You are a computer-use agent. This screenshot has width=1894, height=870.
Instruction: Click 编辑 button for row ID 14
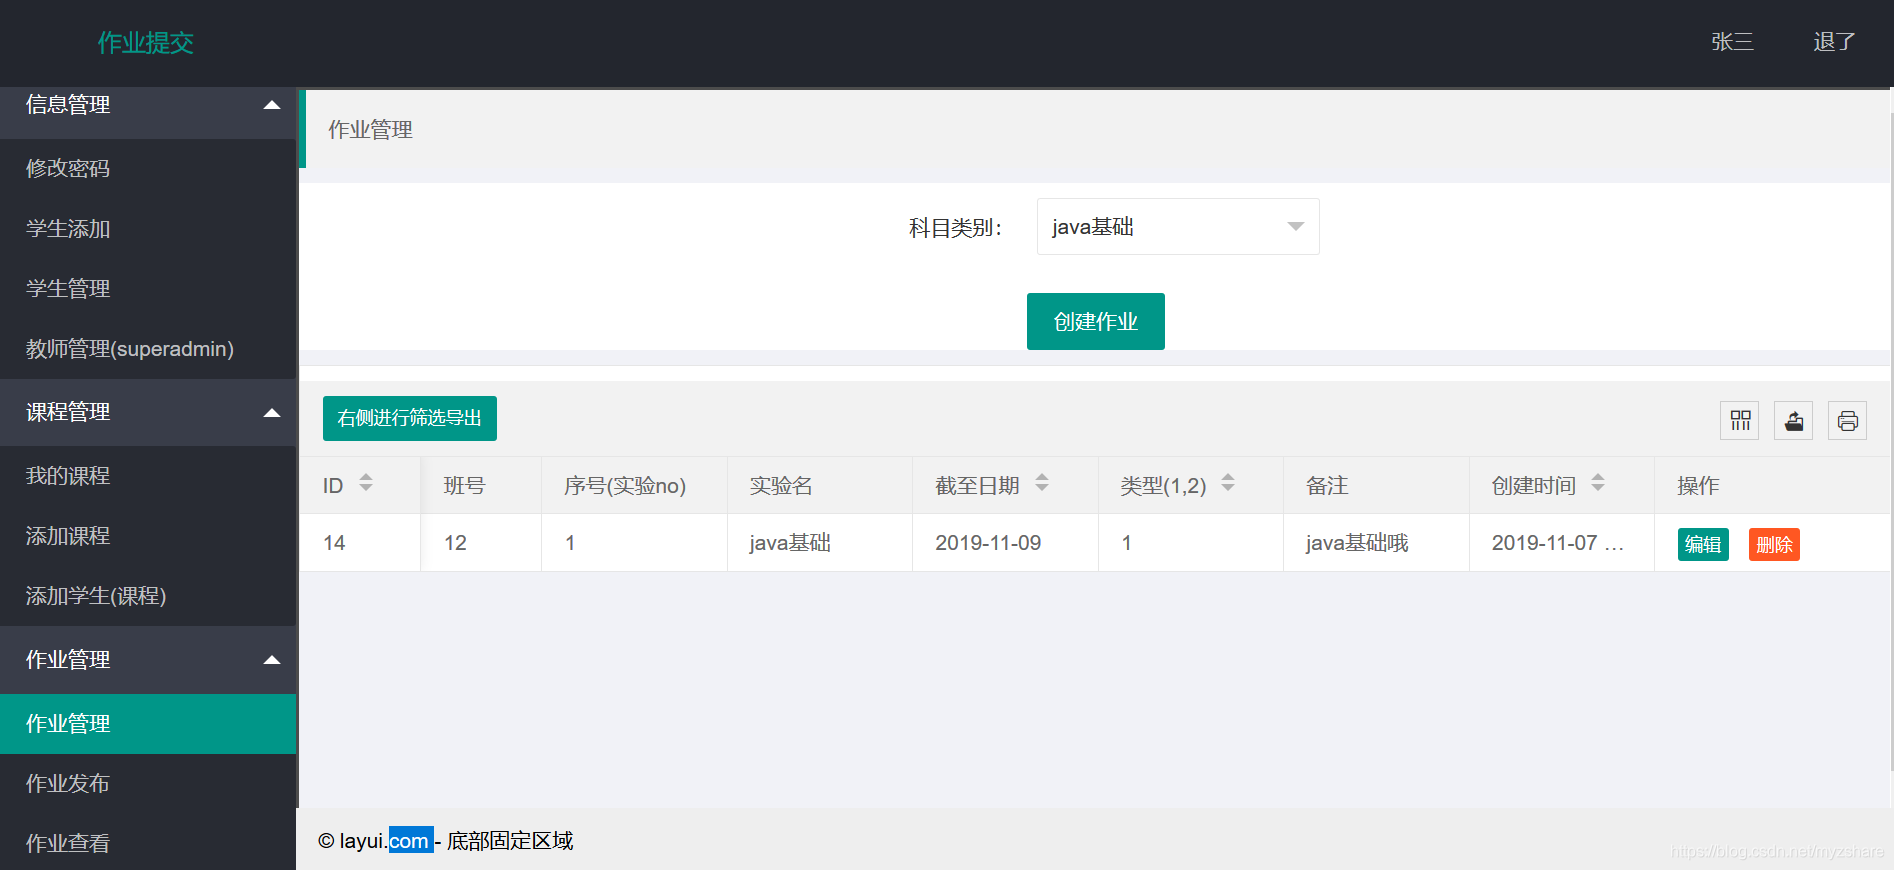[1703, 544]
